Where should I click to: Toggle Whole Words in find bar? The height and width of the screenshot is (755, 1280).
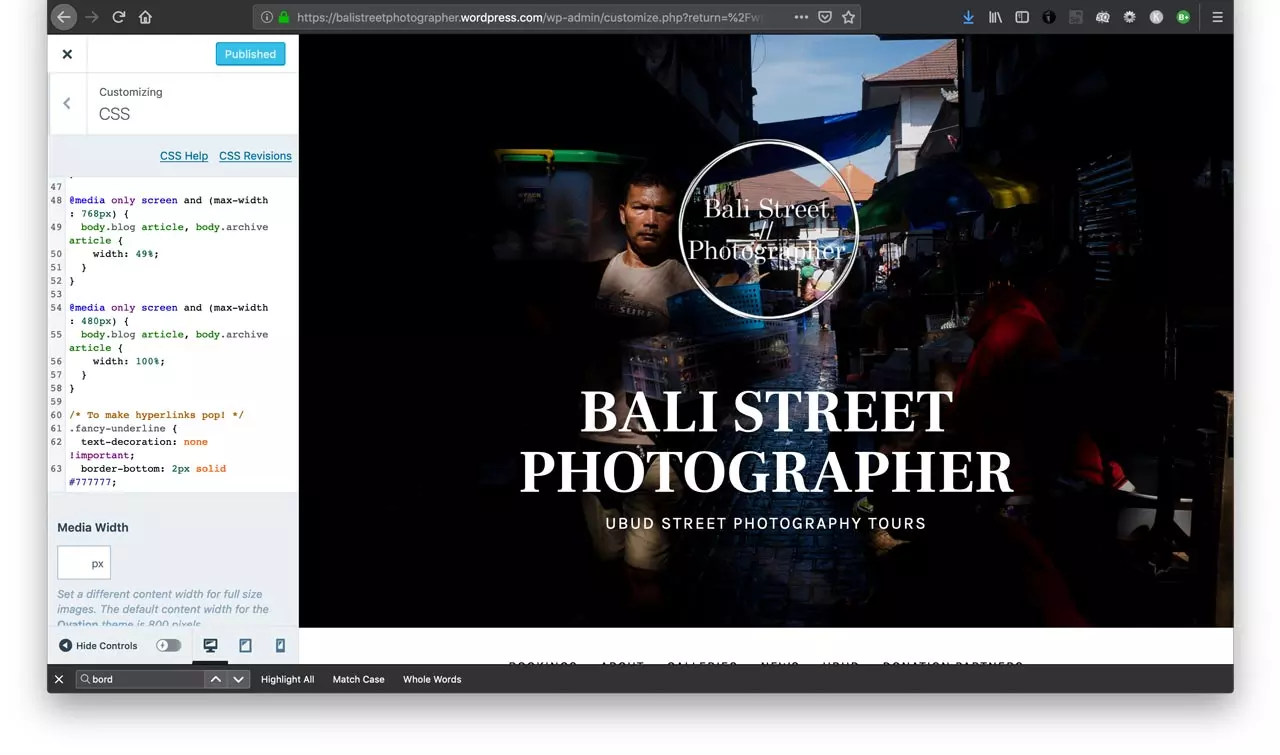[432, 679]
